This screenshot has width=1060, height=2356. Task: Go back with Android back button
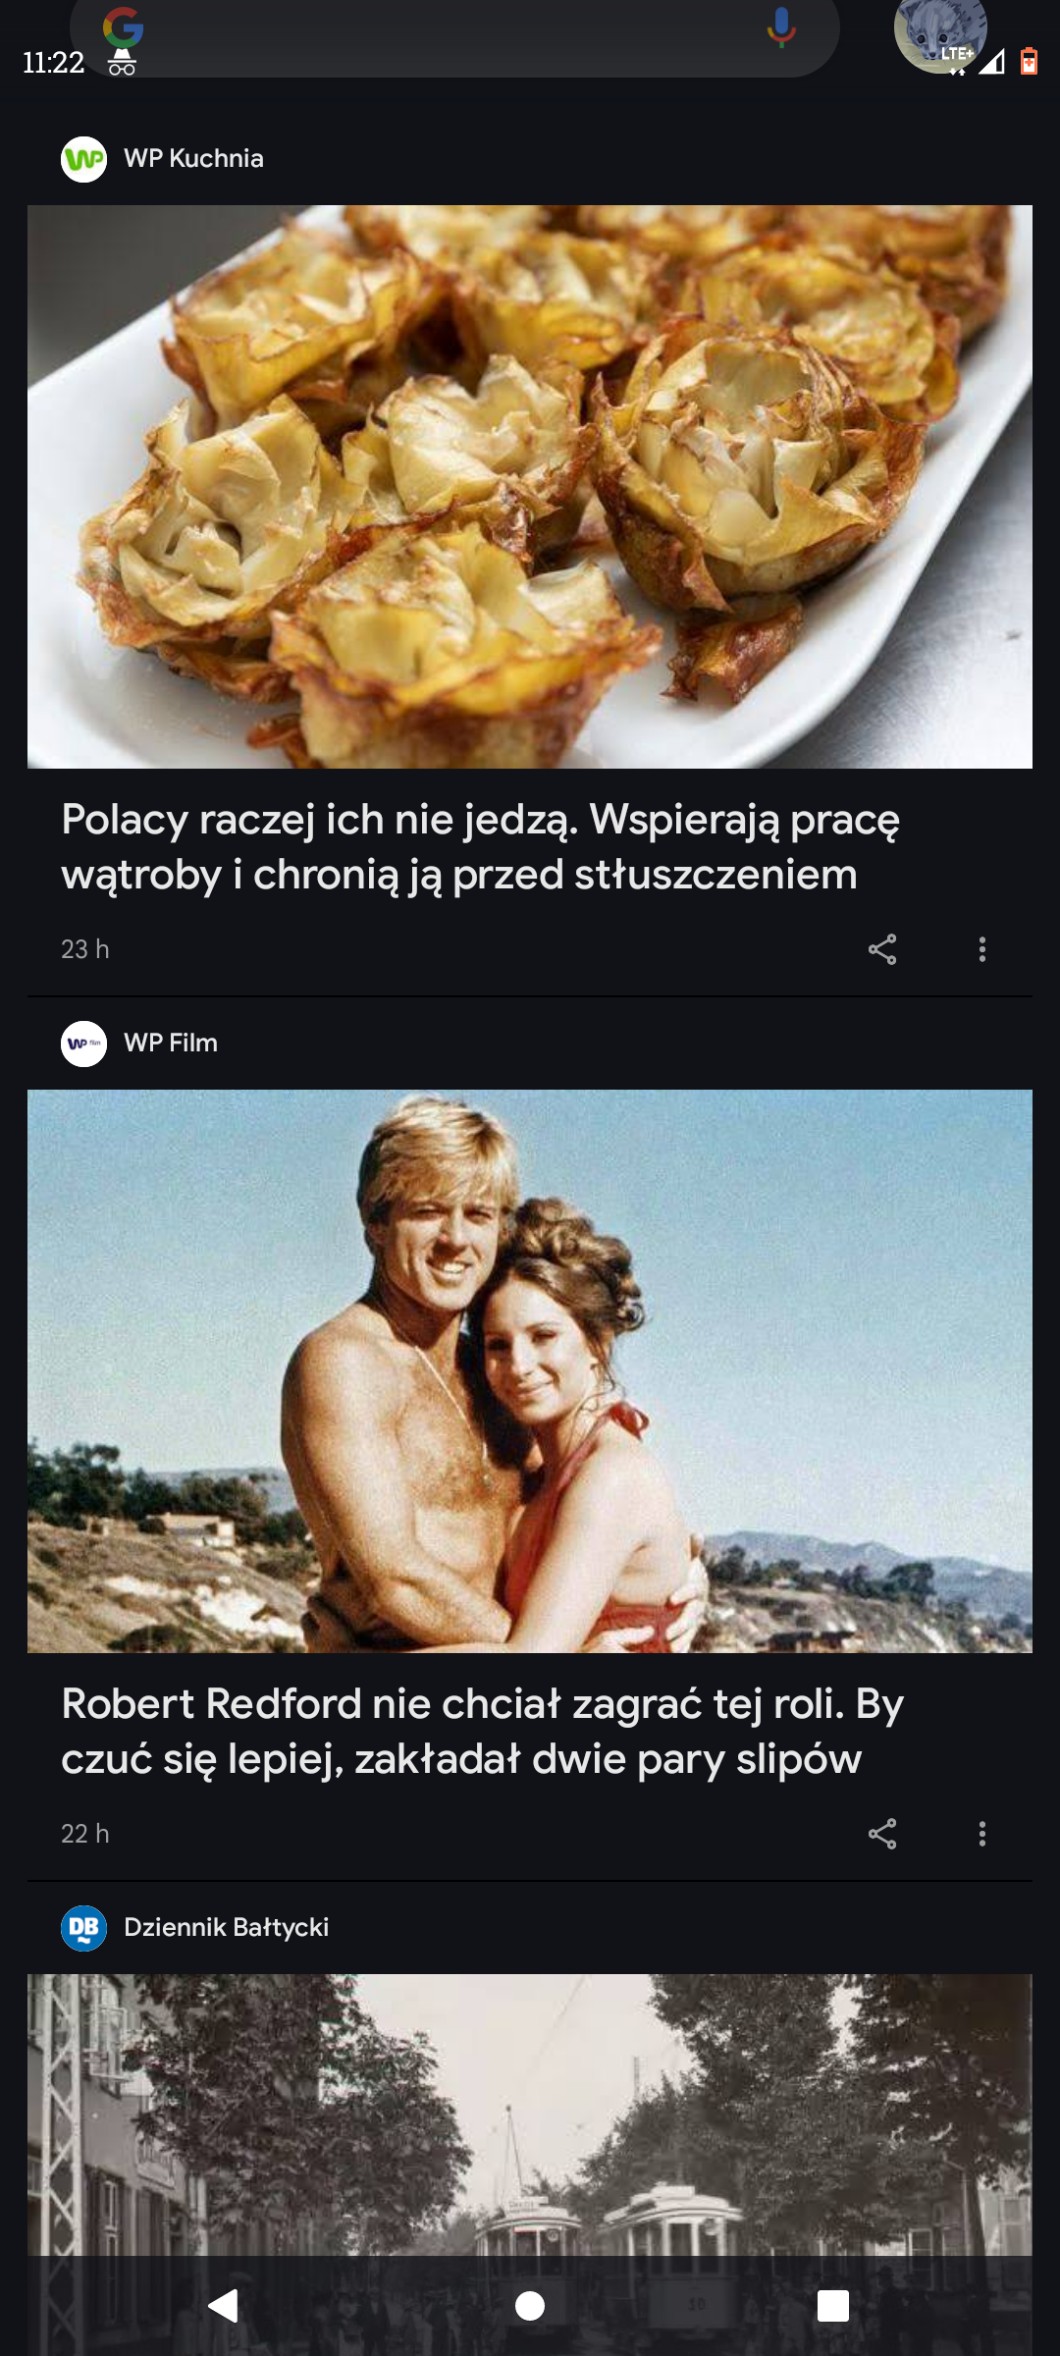point(224,2305)
